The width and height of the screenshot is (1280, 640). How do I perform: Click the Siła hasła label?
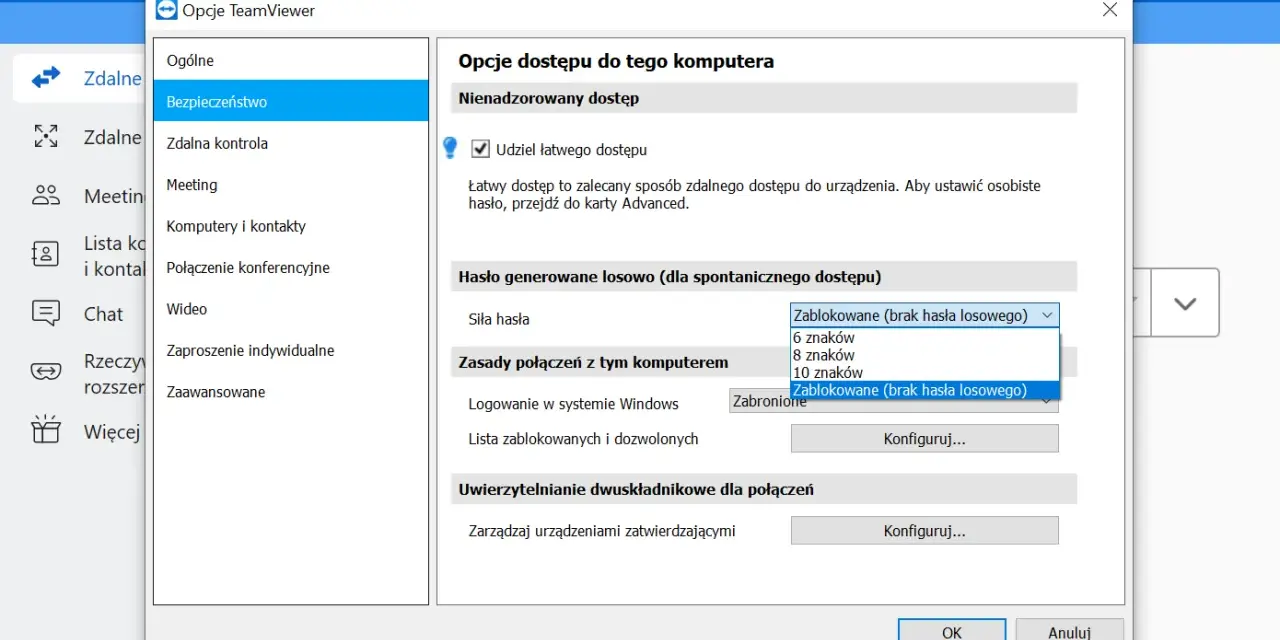coord(499,320)
